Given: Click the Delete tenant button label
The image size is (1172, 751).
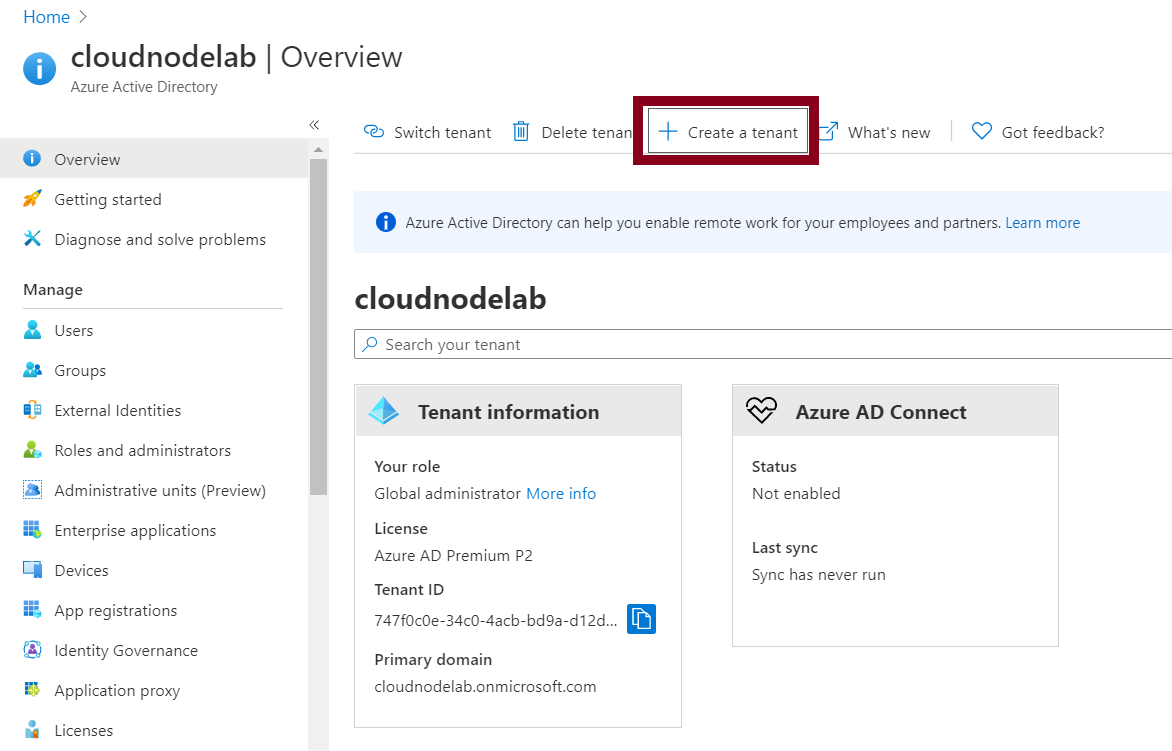Looking at the screenshot, I should [587, 132].
